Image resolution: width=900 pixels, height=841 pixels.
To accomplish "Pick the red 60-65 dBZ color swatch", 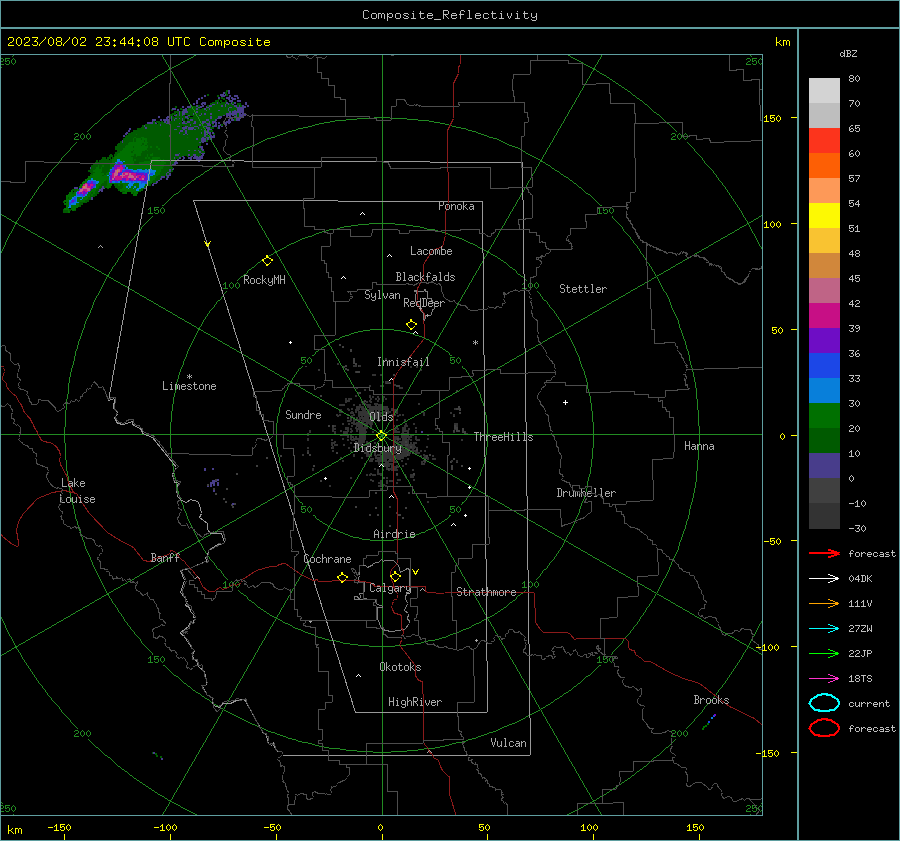I will (x=824, y=141).
